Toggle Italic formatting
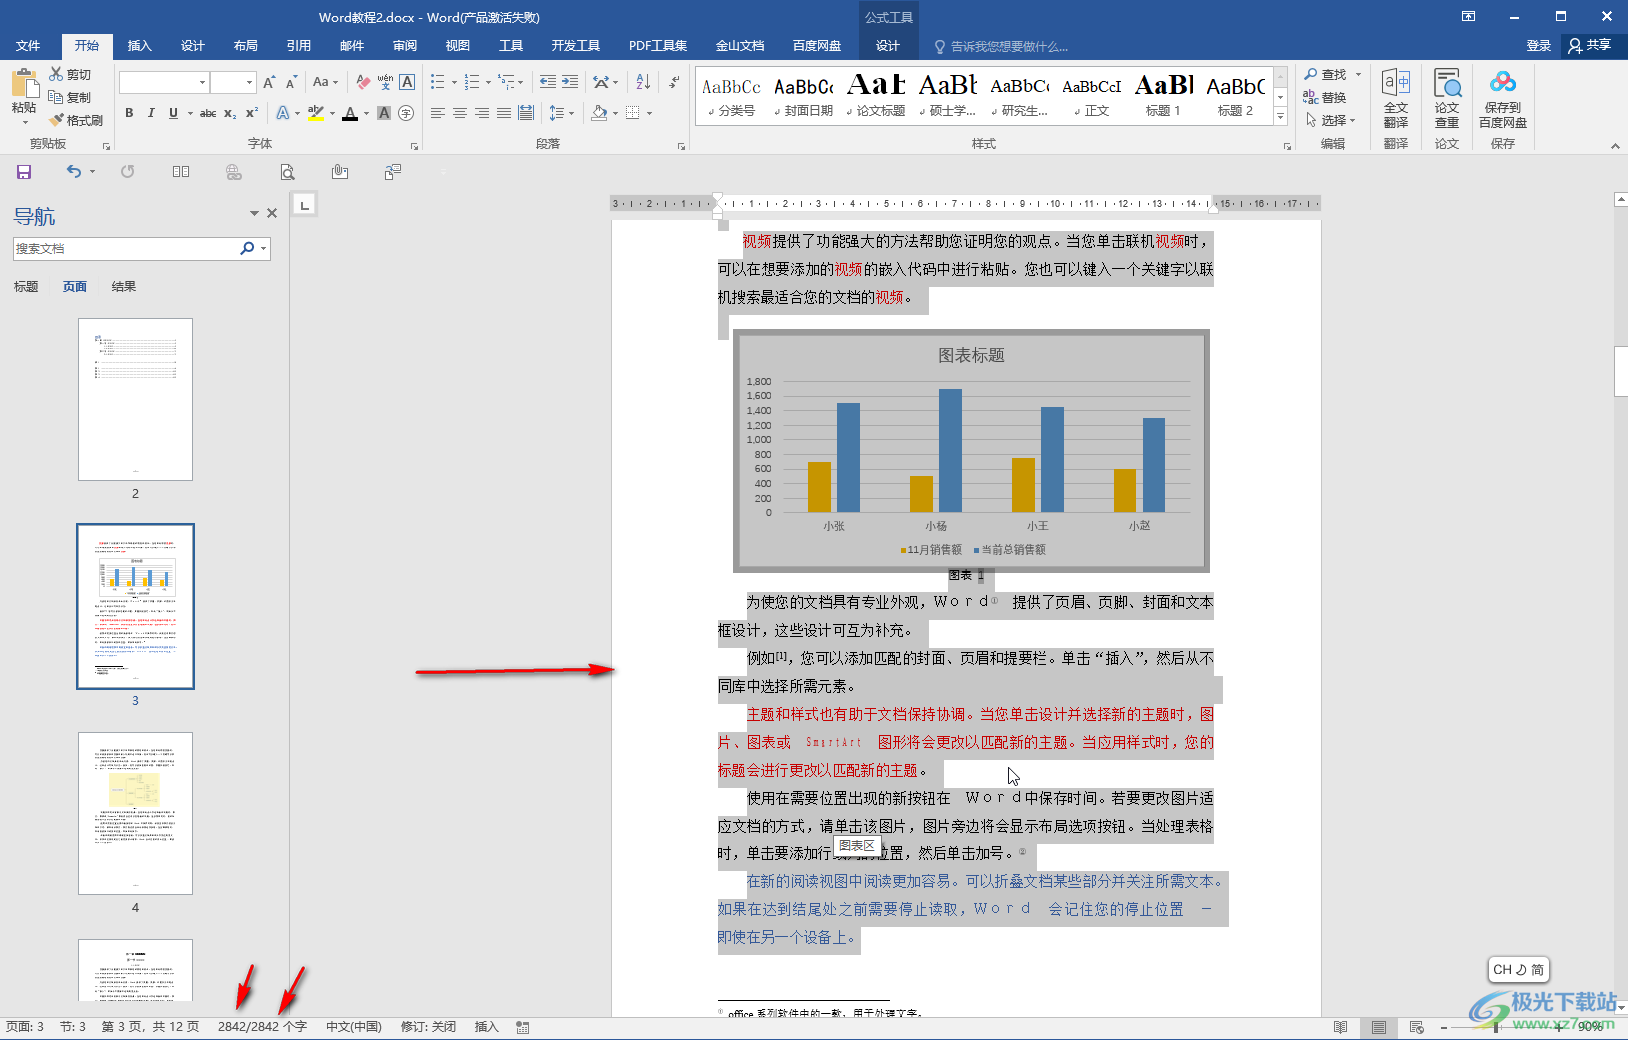The width and height of the screenshot is (1628, 1040). [x=151, y=113]
